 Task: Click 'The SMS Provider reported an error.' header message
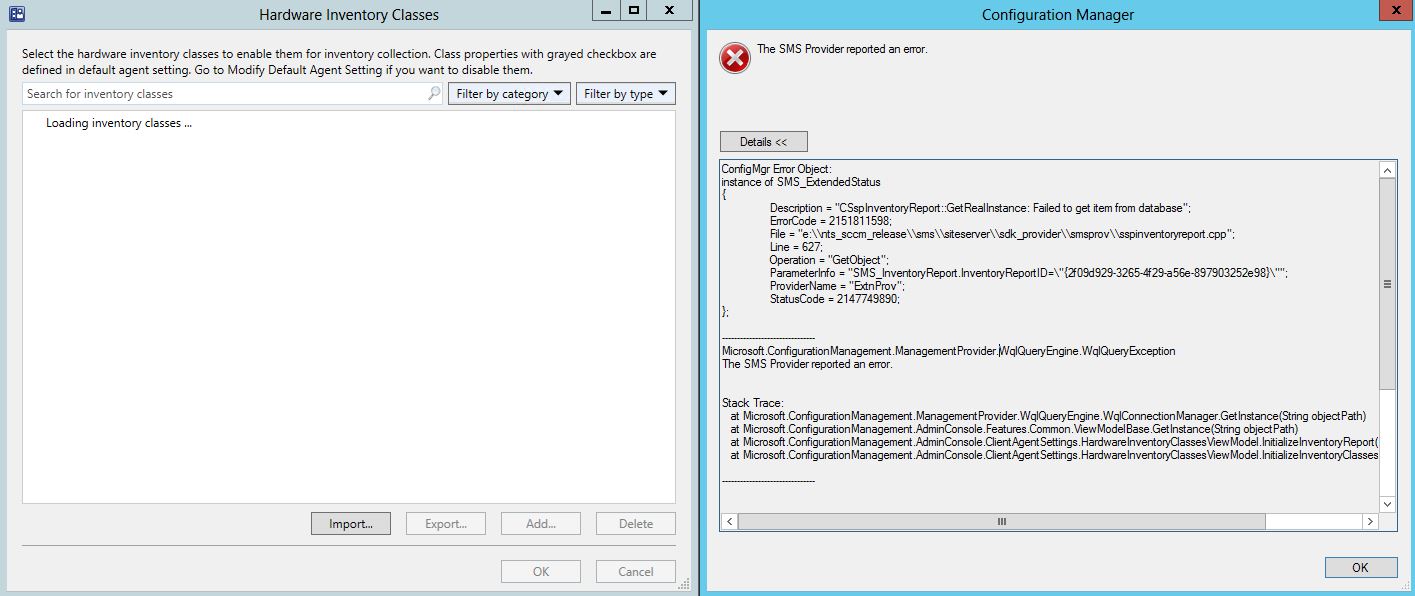point(842,48)
